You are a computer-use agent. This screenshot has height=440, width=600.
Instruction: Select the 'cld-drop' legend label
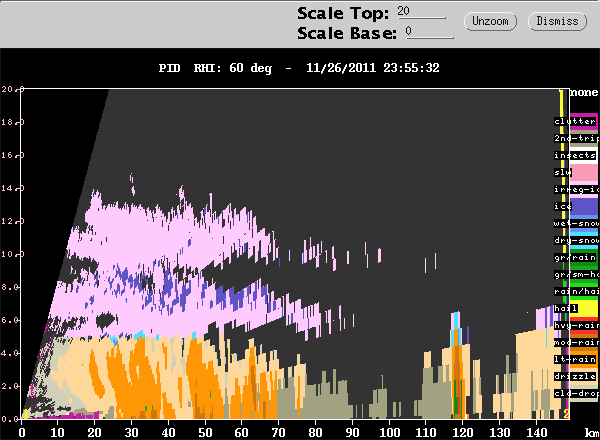577,393
